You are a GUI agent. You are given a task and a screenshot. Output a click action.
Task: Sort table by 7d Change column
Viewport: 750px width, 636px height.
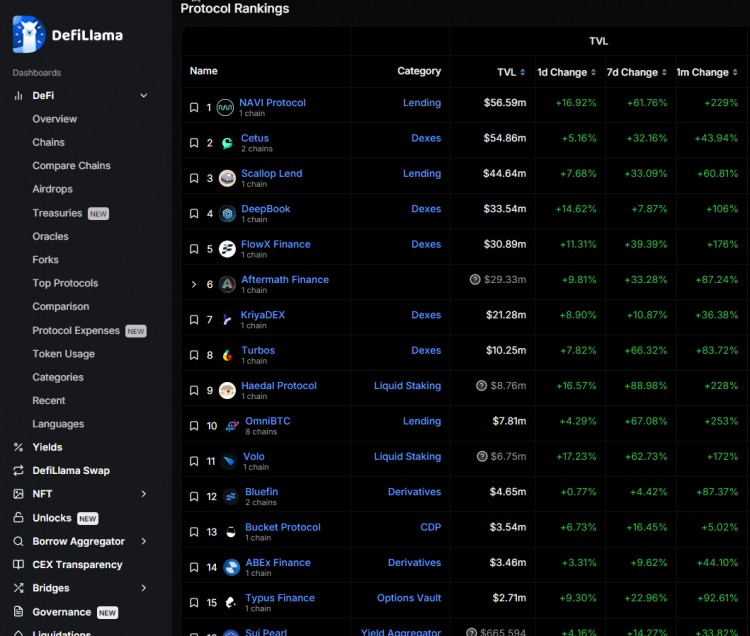[x=636, y=72]
